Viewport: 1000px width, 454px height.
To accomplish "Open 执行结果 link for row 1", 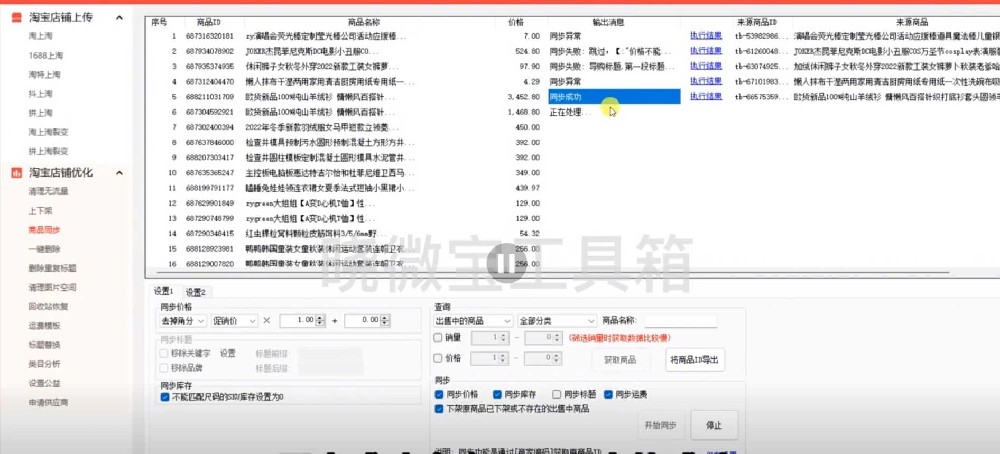I will point(706,36).
